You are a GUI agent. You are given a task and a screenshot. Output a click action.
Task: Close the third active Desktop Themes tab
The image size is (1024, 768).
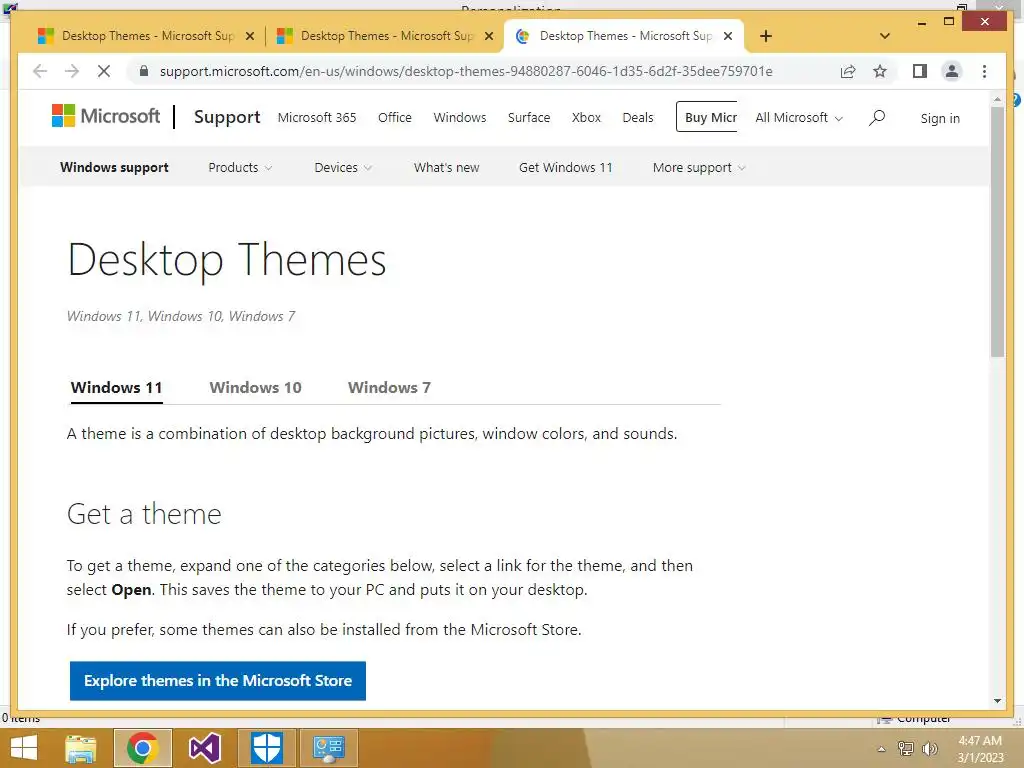coord(728,37)
